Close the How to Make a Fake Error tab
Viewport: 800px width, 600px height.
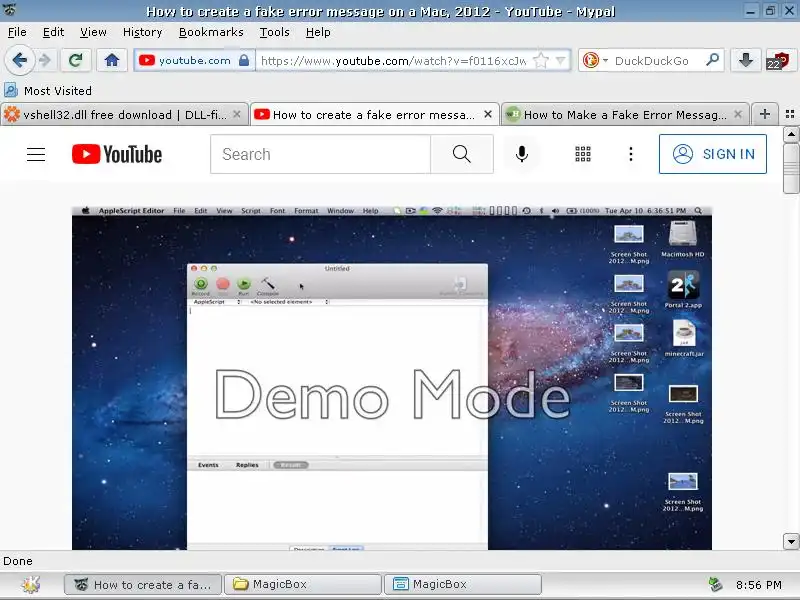738,114
